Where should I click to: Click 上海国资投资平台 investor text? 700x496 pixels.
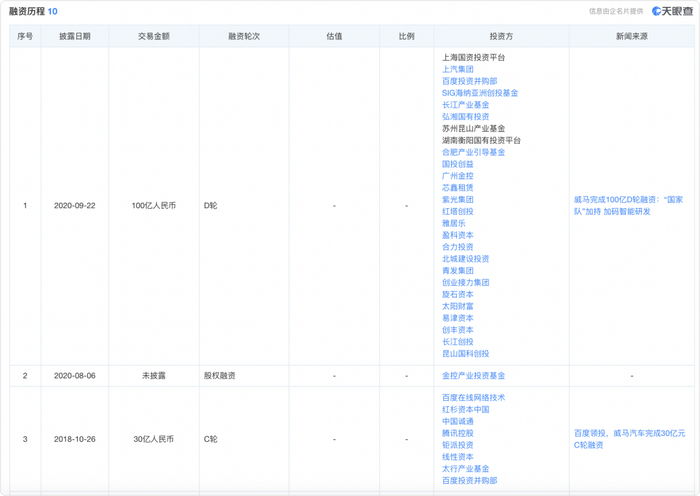click(x=474, y=57)
